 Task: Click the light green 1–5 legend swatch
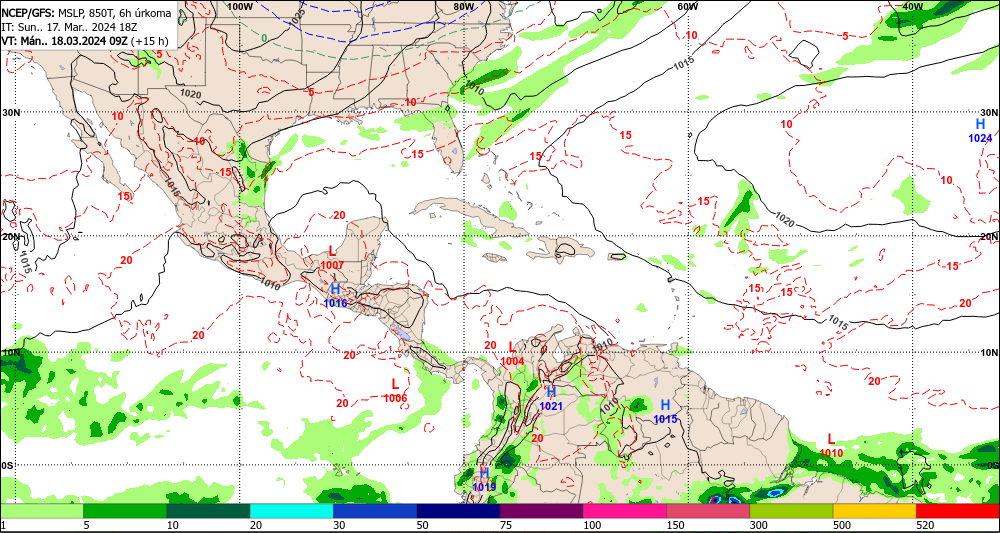pos(41,511)
